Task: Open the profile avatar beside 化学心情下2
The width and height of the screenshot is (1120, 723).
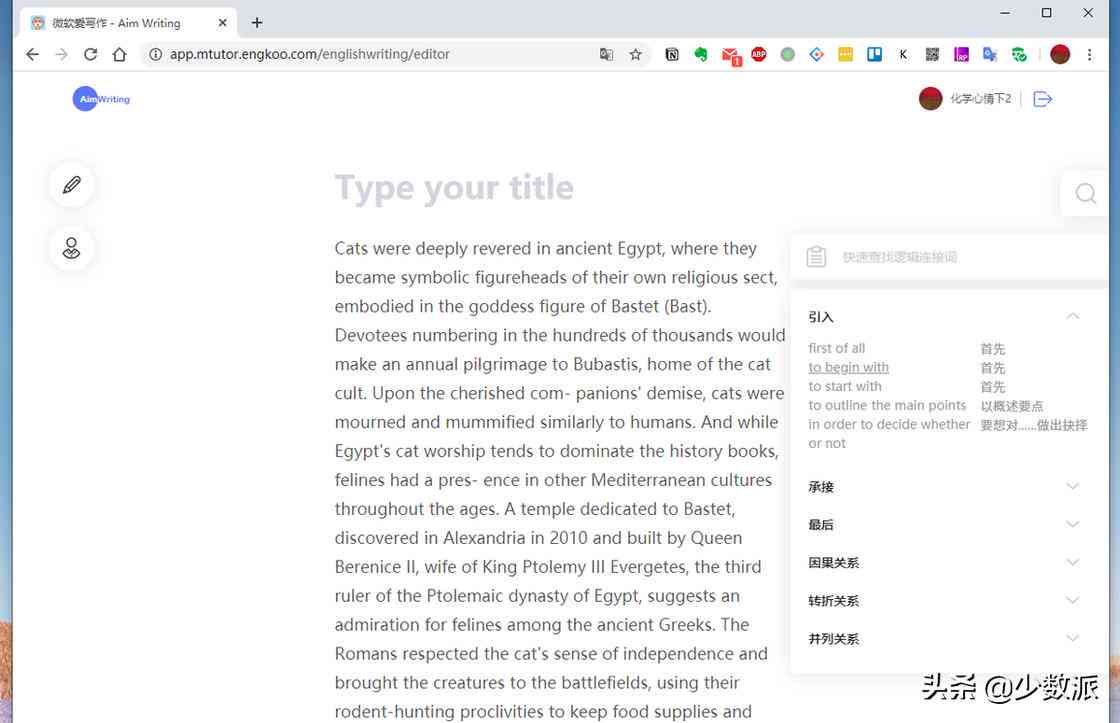Action: point(930,99)
